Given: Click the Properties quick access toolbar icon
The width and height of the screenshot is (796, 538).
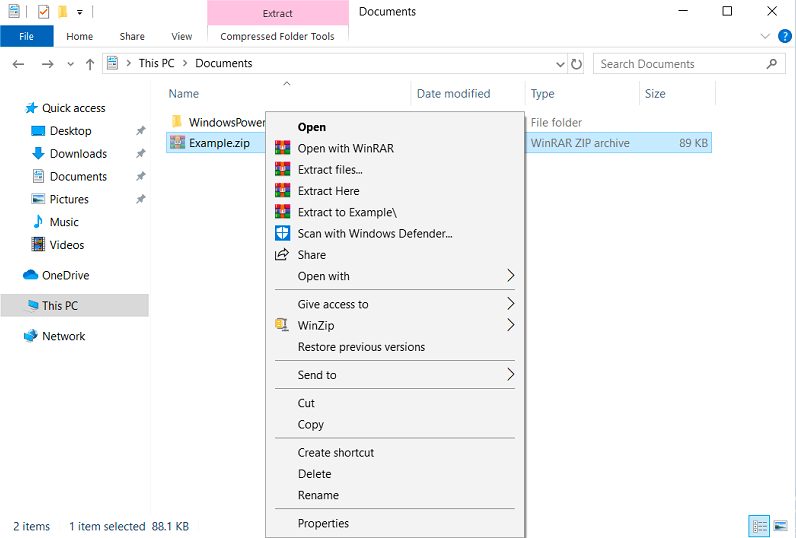Looking at the screenshot, I should [44, 11].
